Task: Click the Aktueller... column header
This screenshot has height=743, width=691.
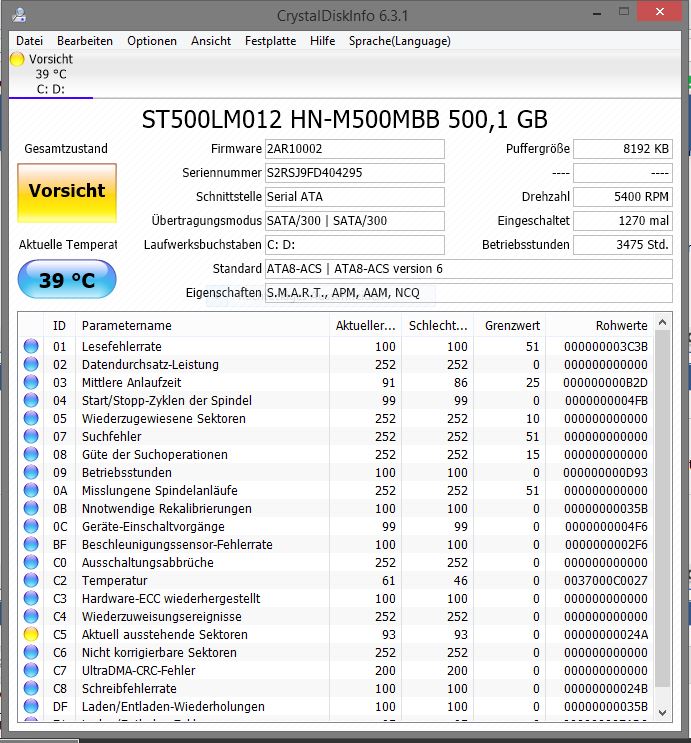Action: (365, 326)
